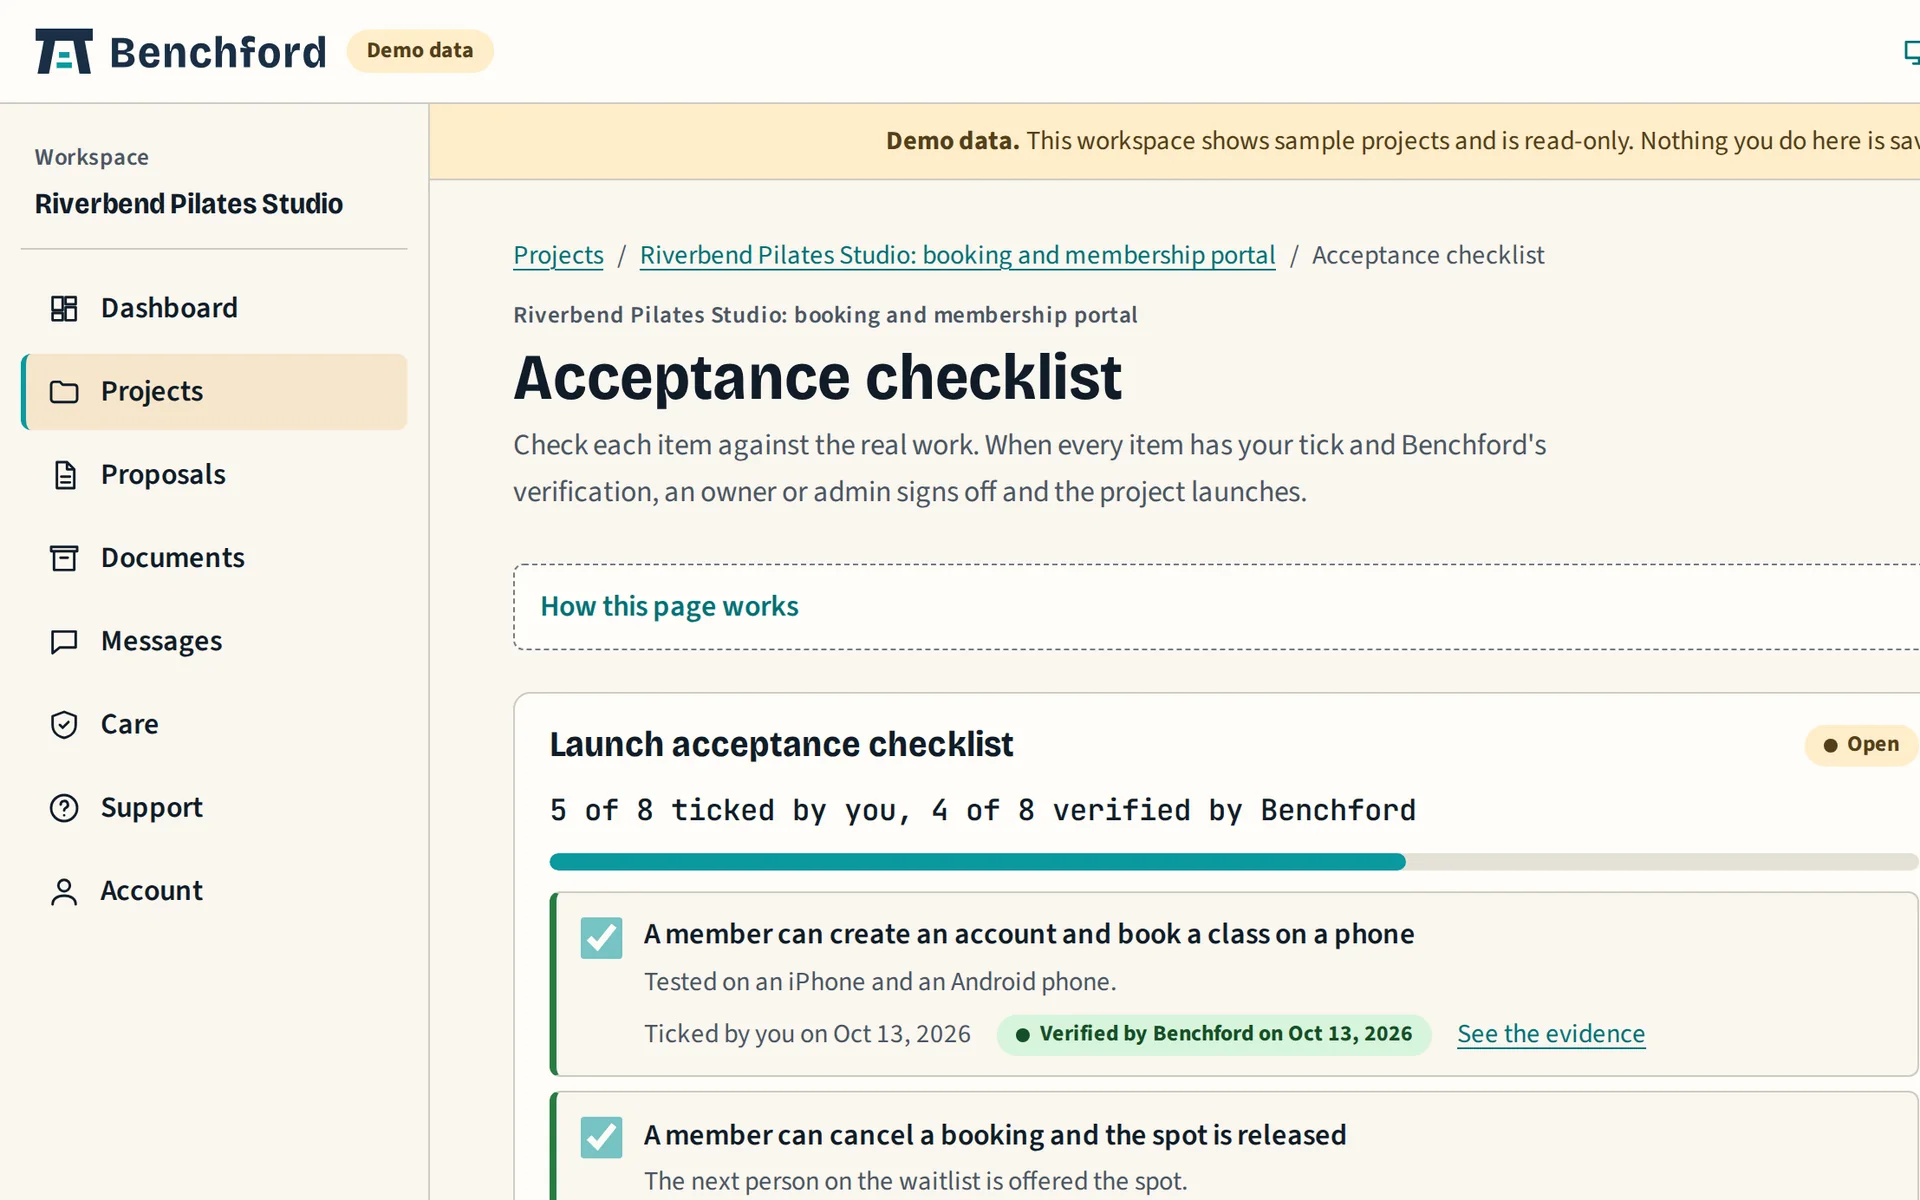This screenshot has width=1920, height=1200.
Task: Open Care section in the sidebar
Action: pos(214,724)
